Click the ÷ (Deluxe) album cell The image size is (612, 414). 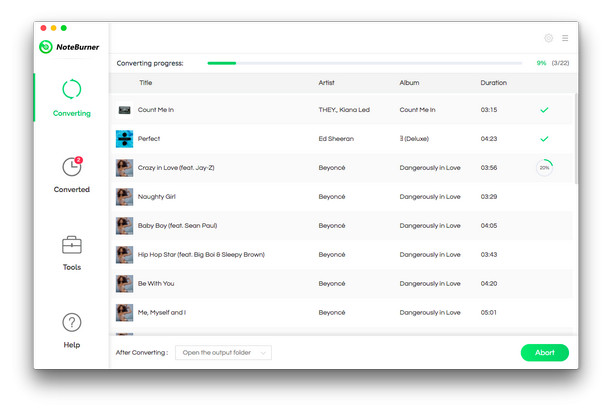tap(414, 139)
